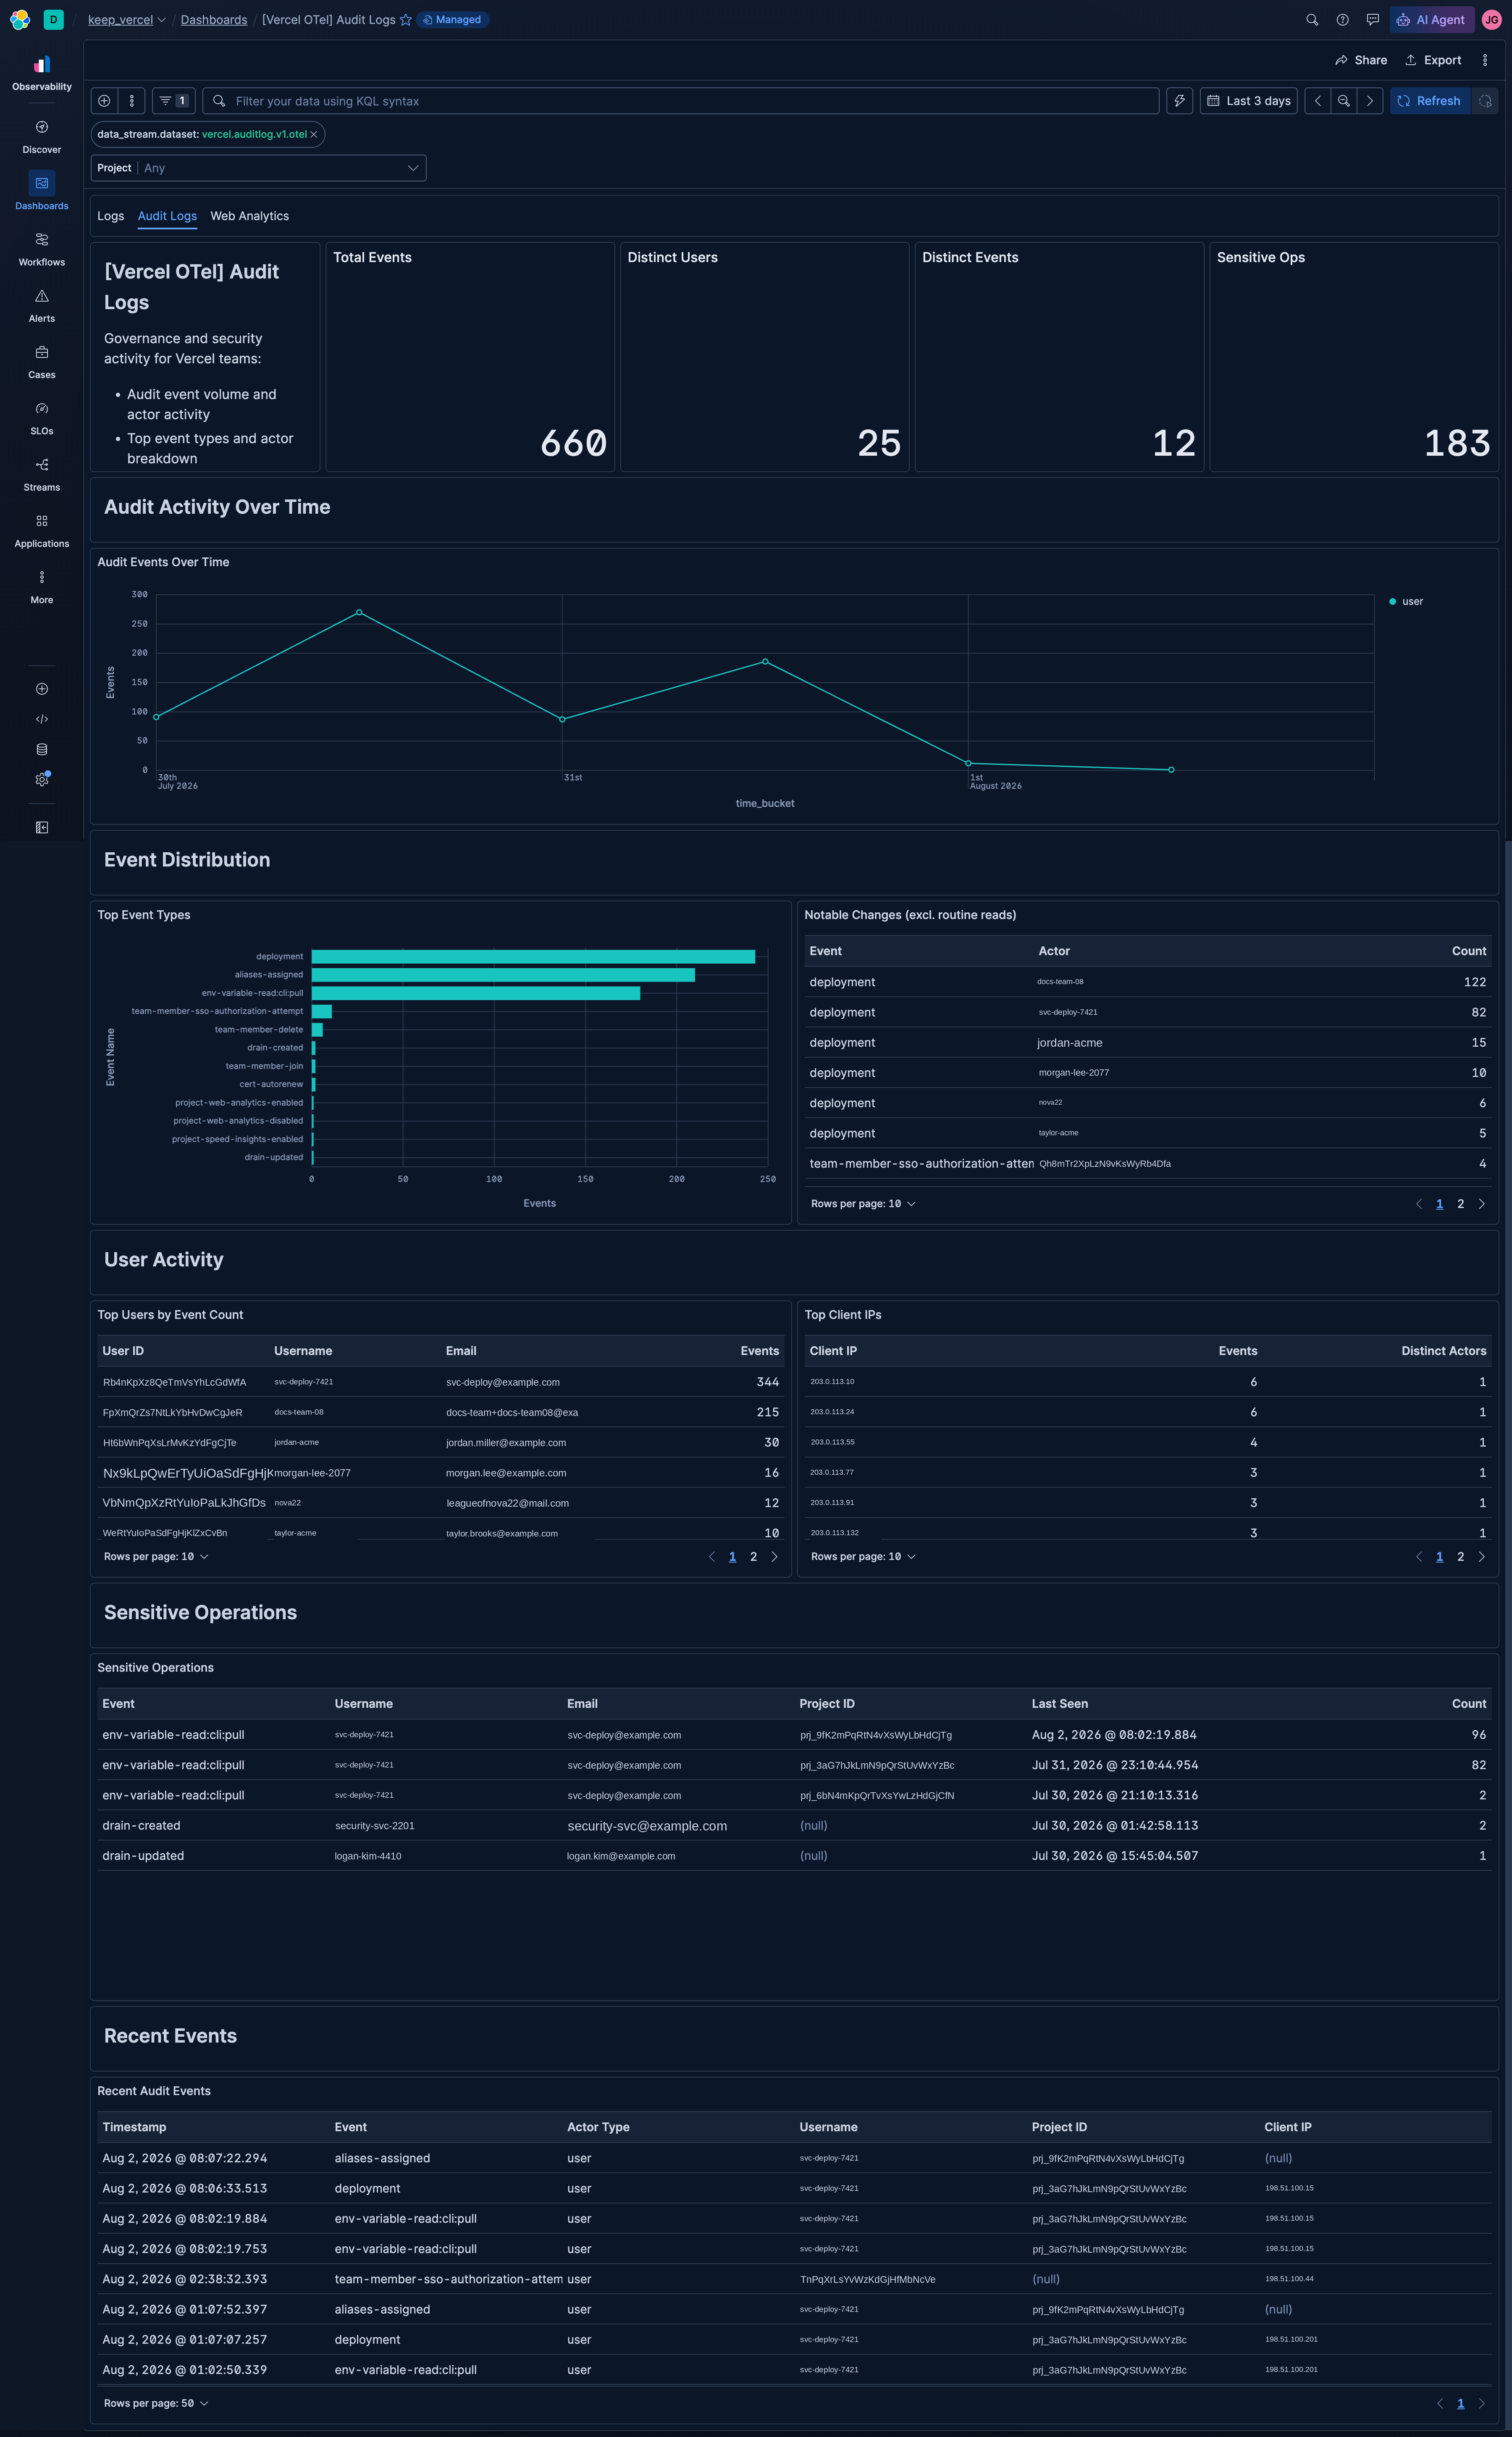Collapse the sidebar with the bottom panel icon

[x=42, y=827]
